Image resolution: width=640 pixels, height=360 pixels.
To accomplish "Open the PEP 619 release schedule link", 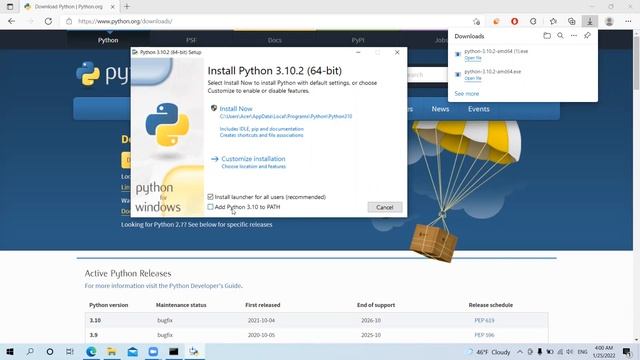I will pos(484,320).
